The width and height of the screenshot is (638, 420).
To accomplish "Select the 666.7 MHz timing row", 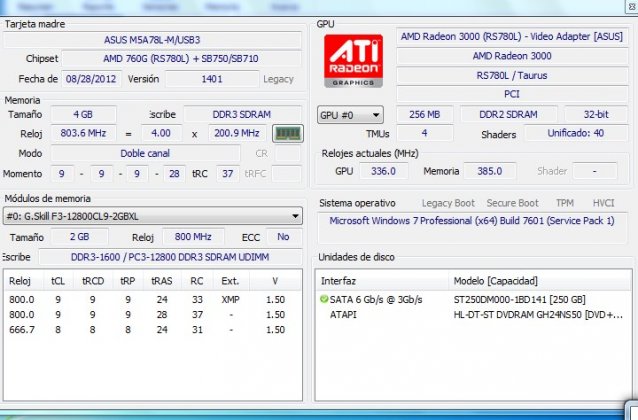I will [x=153, y=330].
